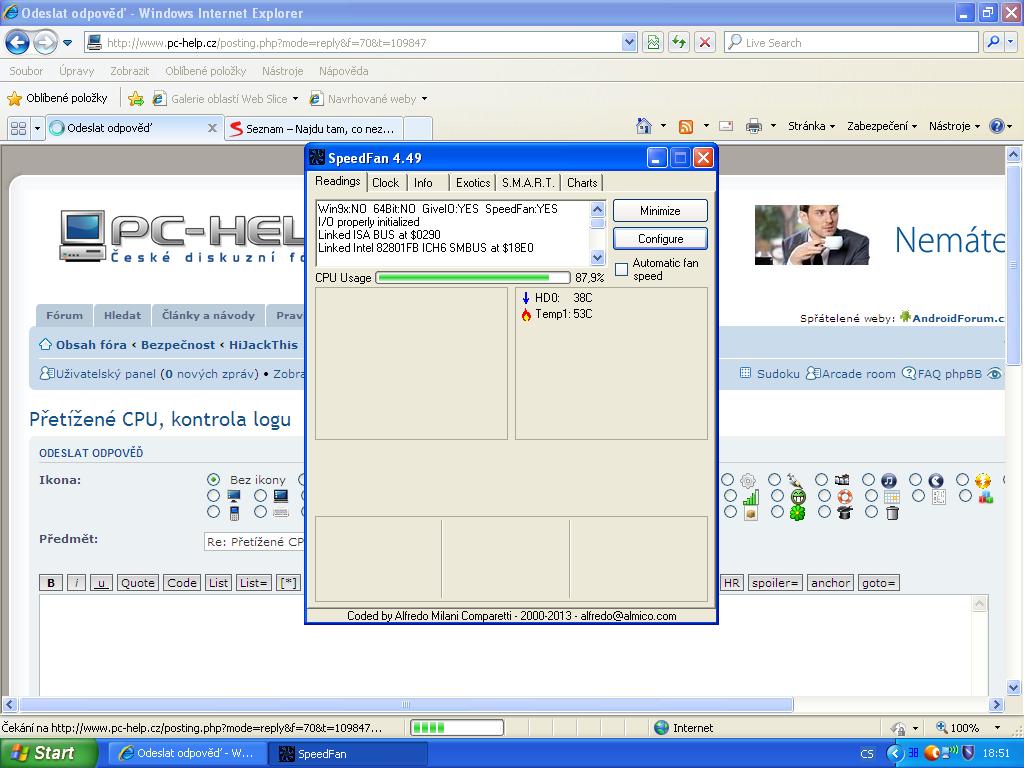Viewport: 1024px width, 768px height.
Task: Open the SpeedFan Charts tab
Action: 582,183
